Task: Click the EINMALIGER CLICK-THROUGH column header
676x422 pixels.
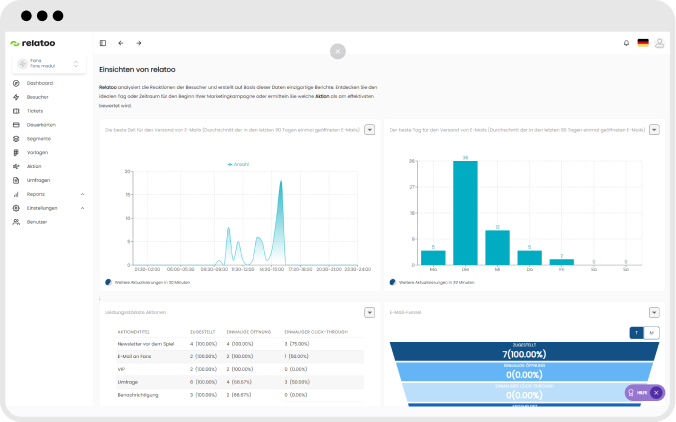Action: point(316,332)
